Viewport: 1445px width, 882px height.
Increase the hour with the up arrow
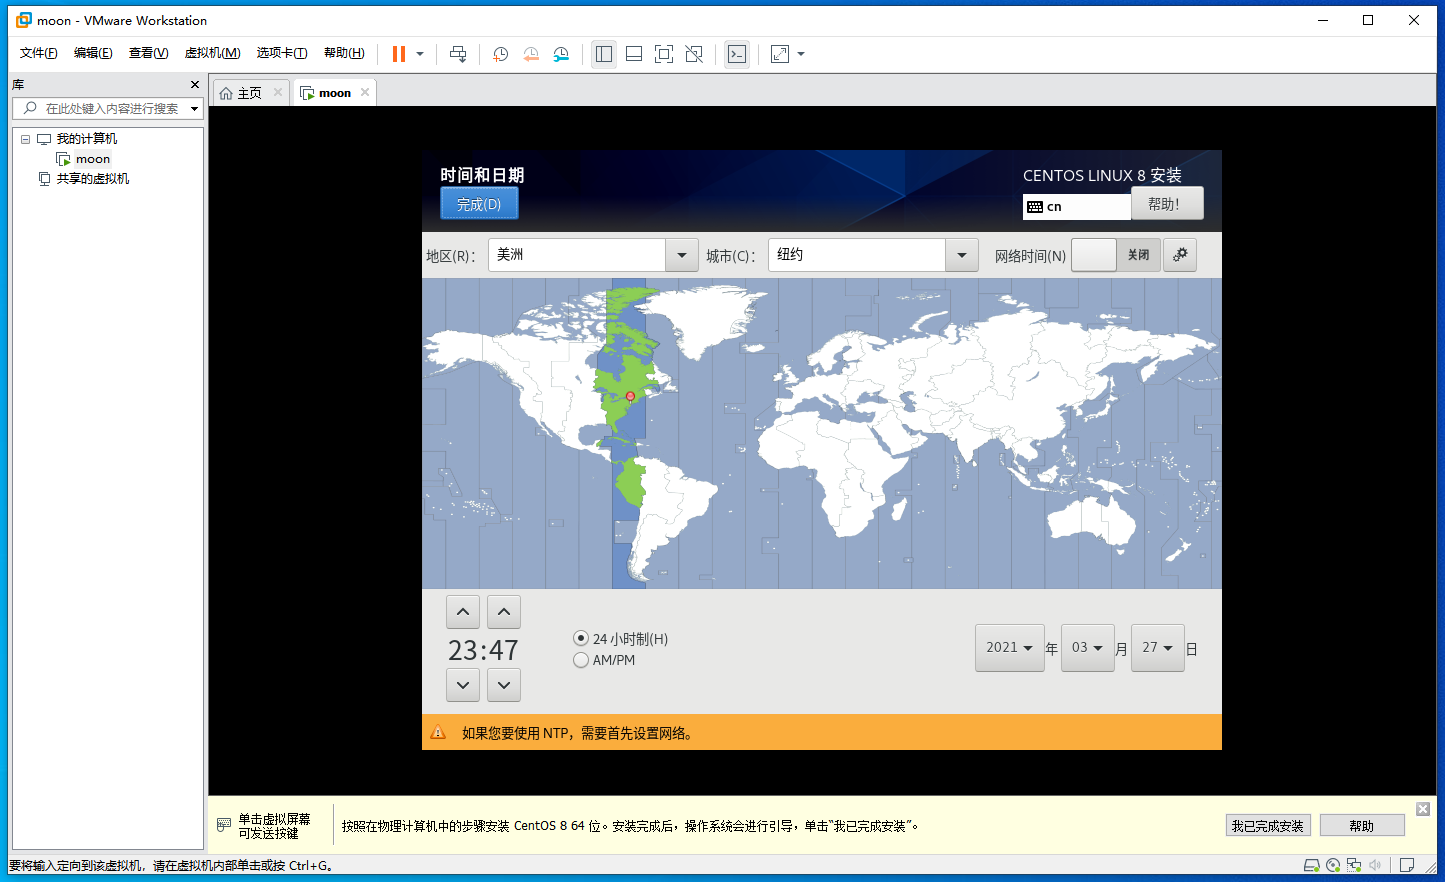[x=462, y=612]
